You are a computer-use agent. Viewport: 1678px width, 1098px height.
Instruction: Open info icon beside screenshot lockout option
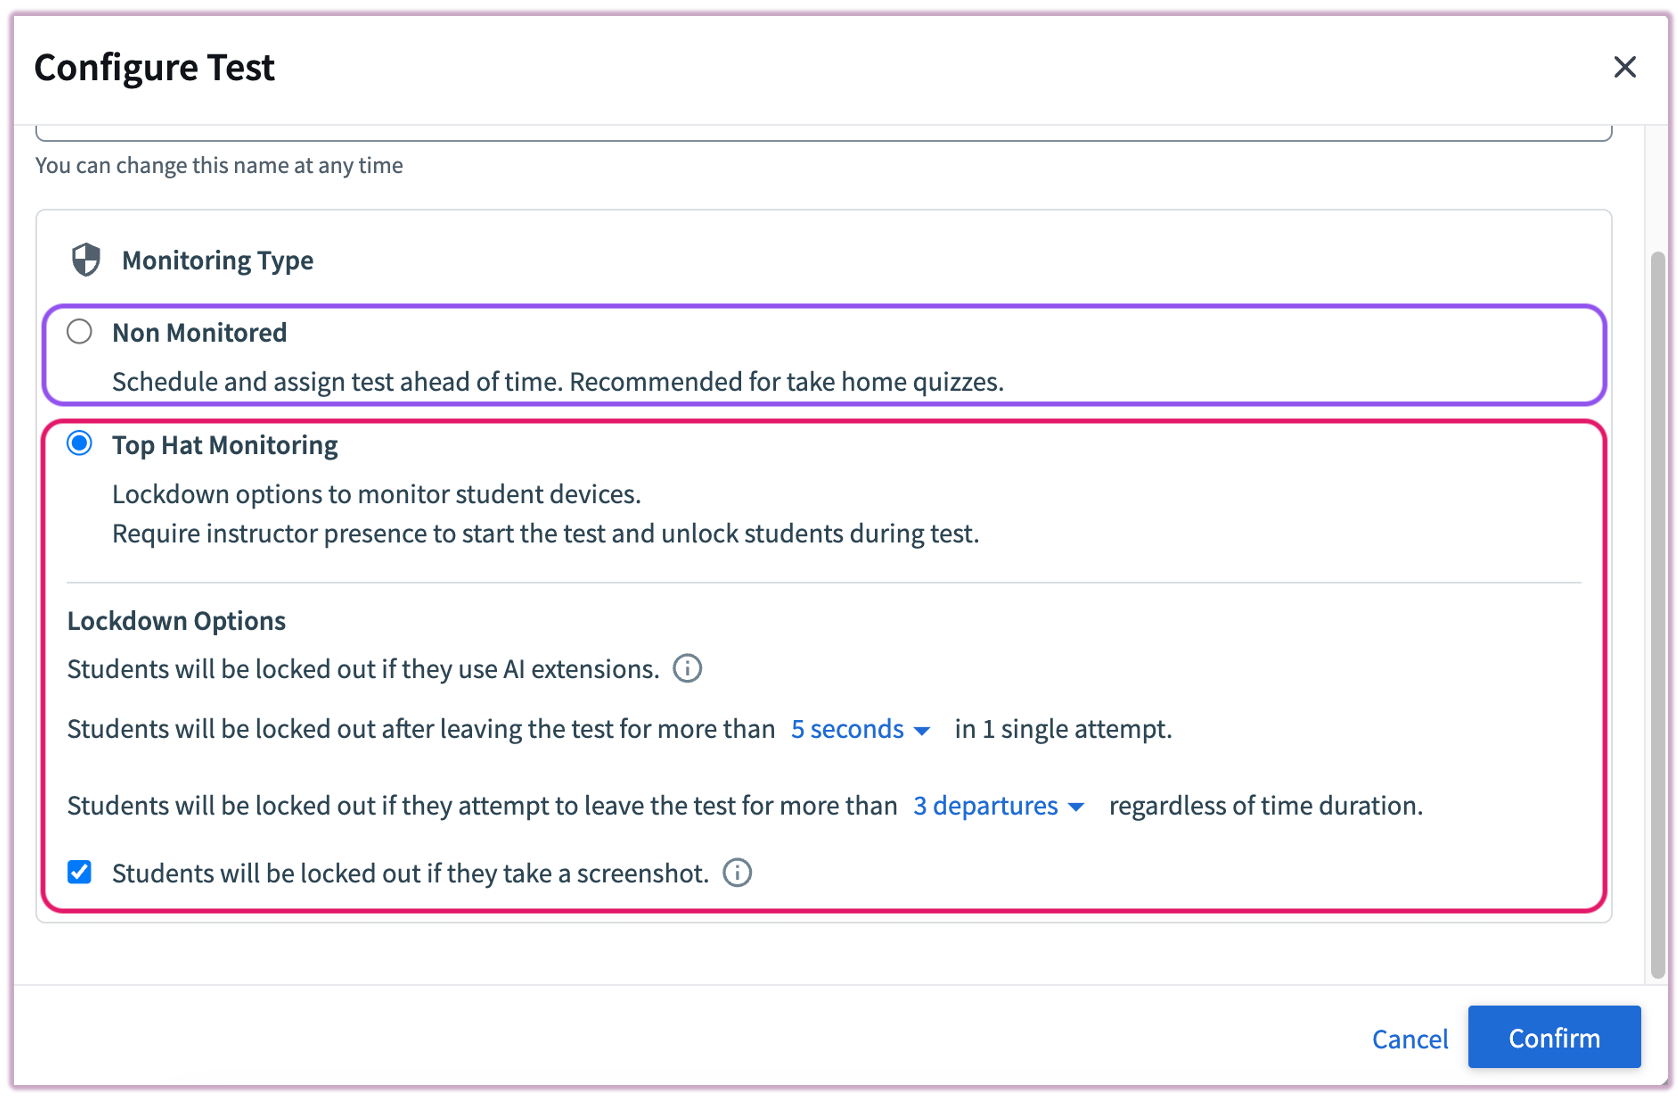[737, 873]
